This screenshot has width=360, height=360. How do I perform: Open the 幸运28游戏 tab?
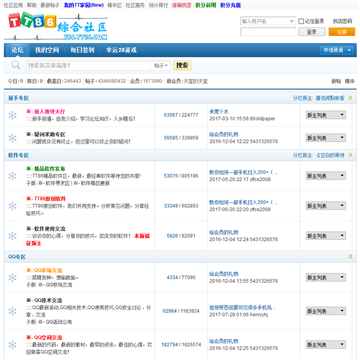[121, 50]
